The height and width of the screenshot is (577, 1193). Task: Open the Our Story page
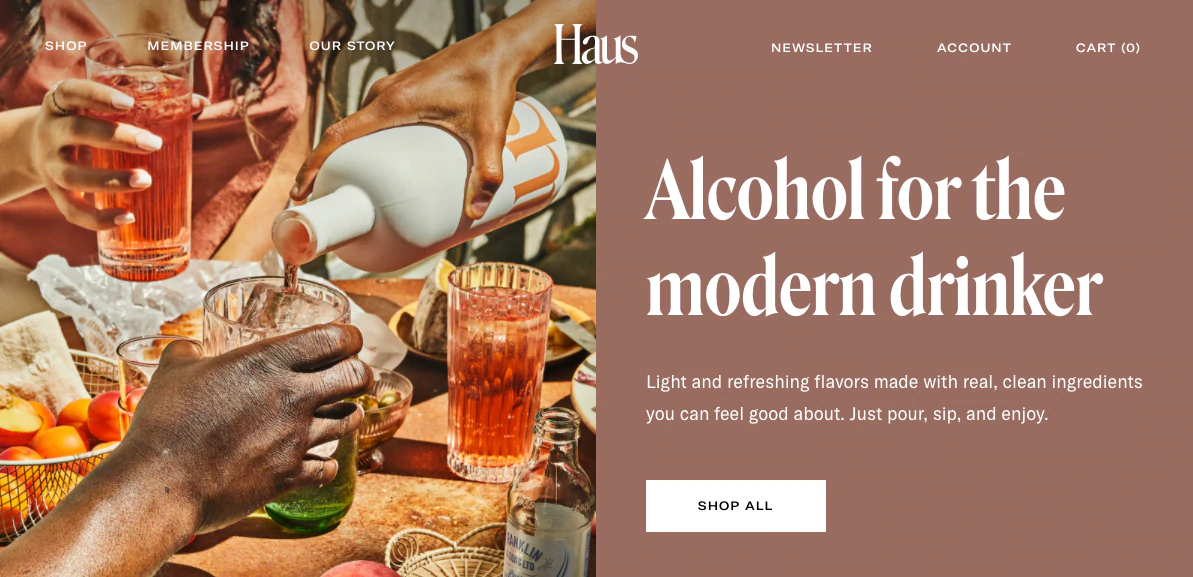pyautogui.click(x=352, y=46)
